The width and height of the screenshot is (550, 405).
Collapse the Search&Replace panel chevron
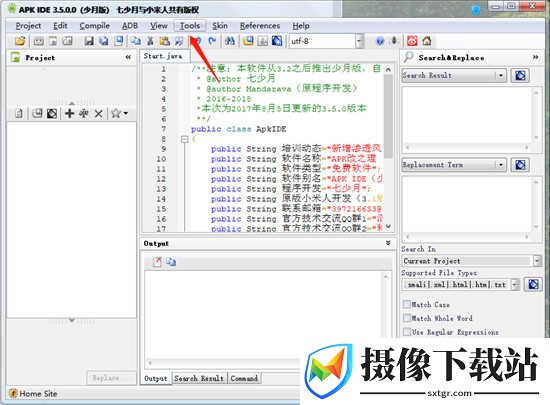point(535,57)
